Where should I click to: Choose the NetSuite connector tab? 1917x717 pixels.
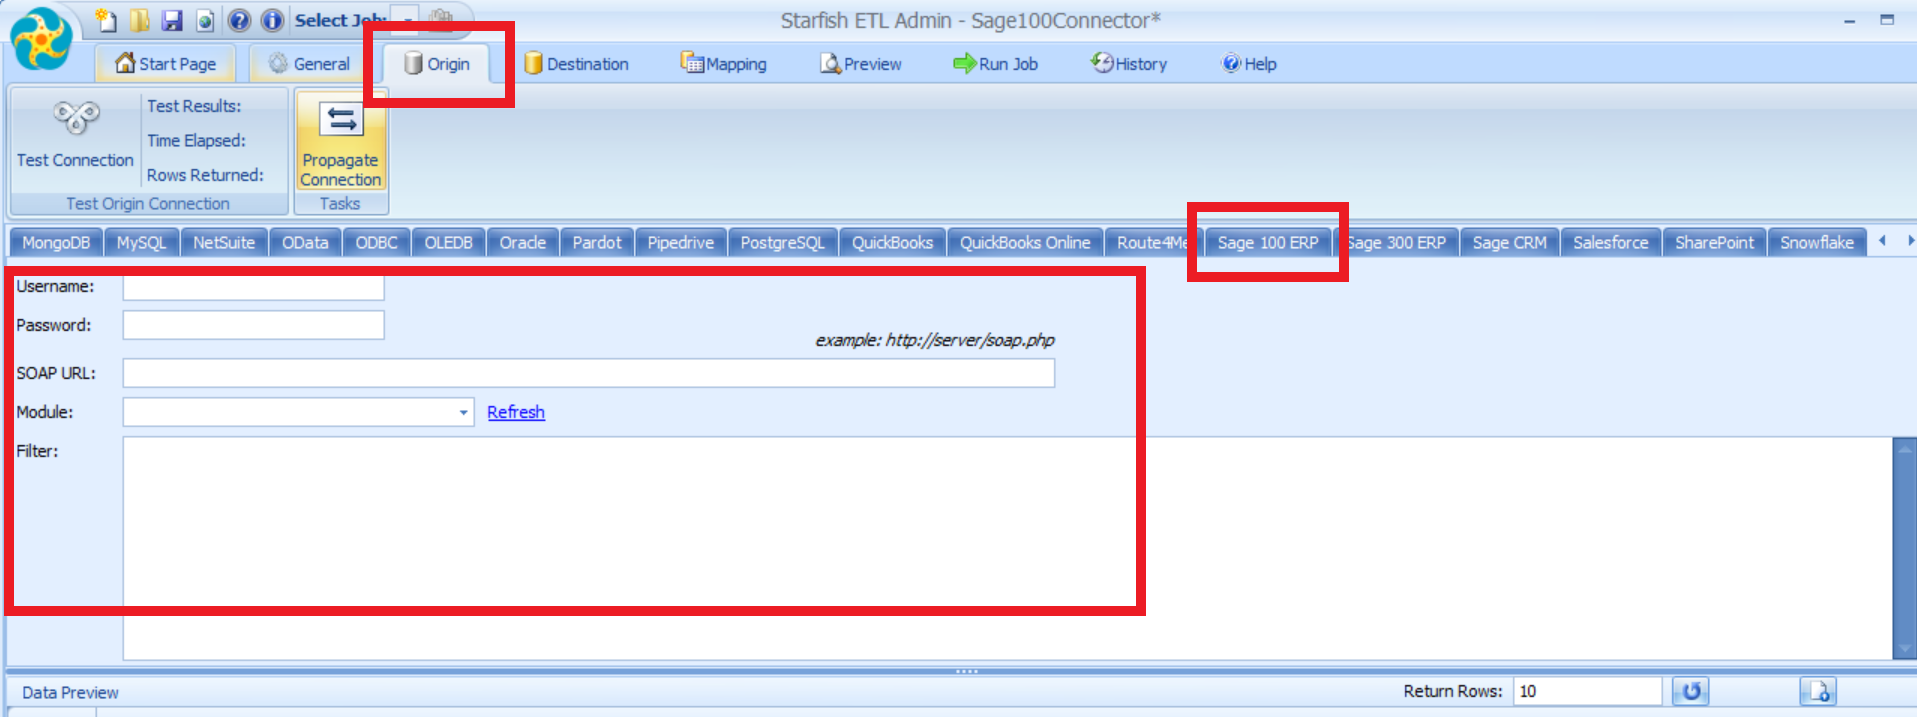(x=224, y=243)
